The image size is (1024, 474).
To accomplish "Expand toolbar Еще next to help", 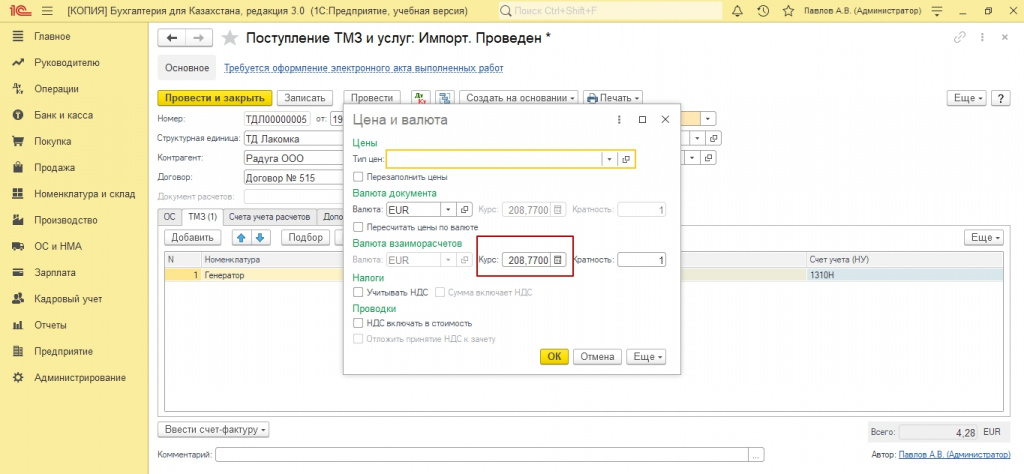I will (967, 98).
